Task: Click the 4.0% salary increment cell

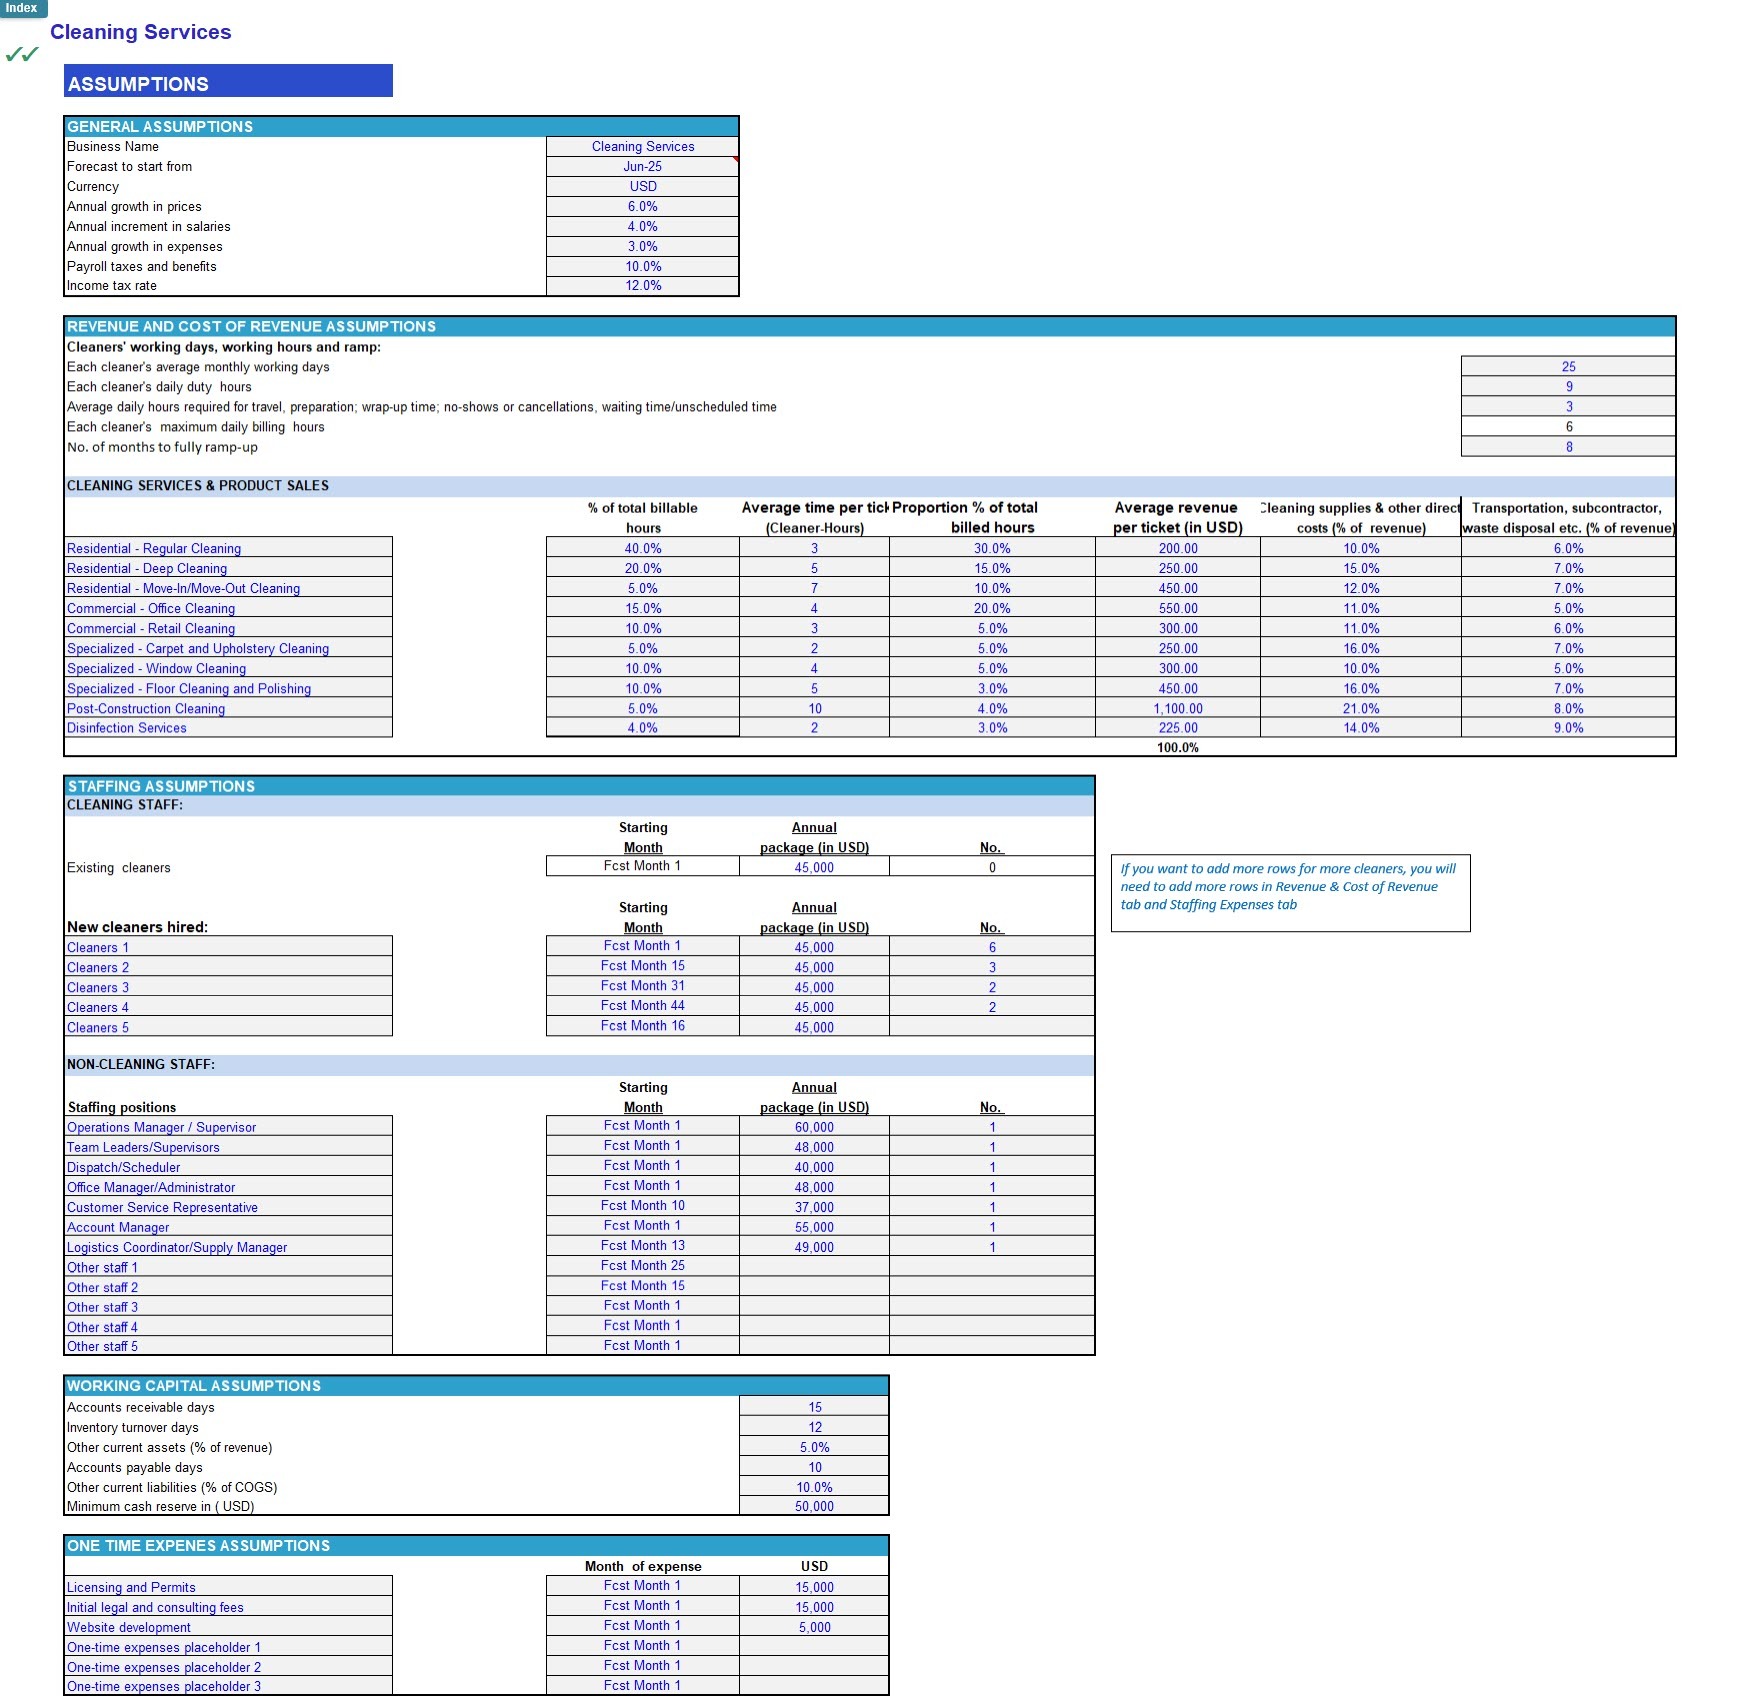Action: [642, 226]
